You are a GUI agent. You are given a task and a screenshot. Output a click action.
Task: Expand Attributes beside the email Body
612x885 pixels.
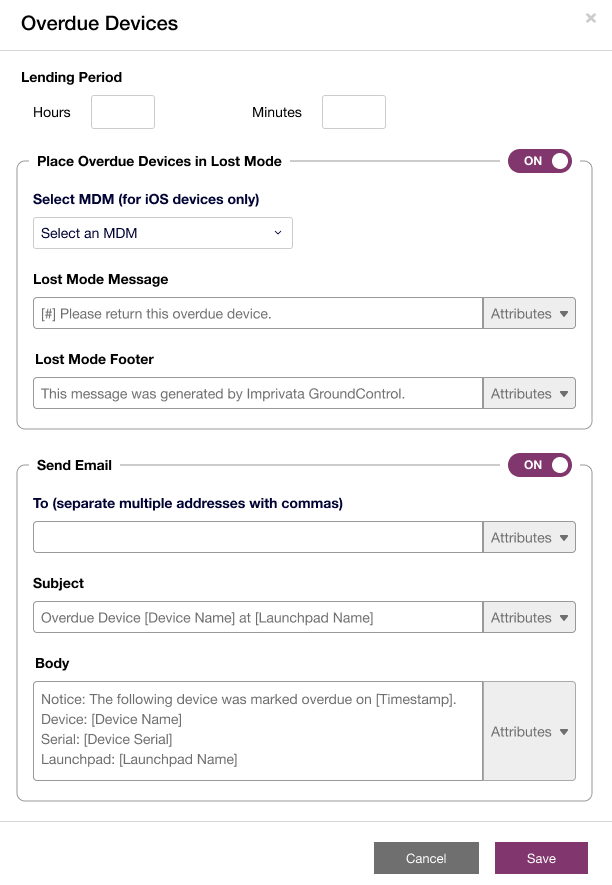[x=529, y=731]
